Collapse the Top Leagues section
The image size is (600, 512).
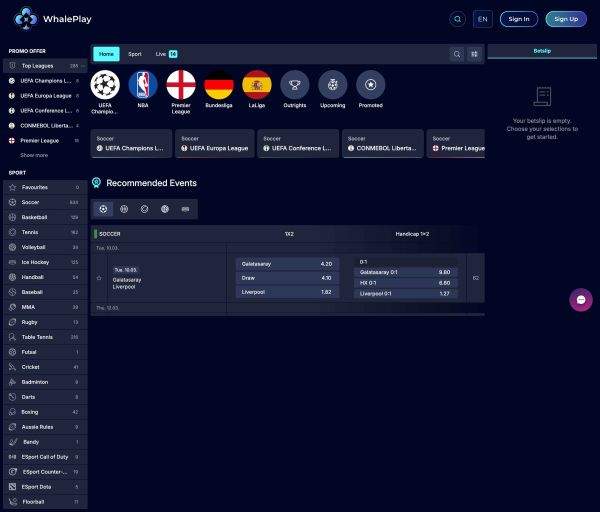pos(45,66)
